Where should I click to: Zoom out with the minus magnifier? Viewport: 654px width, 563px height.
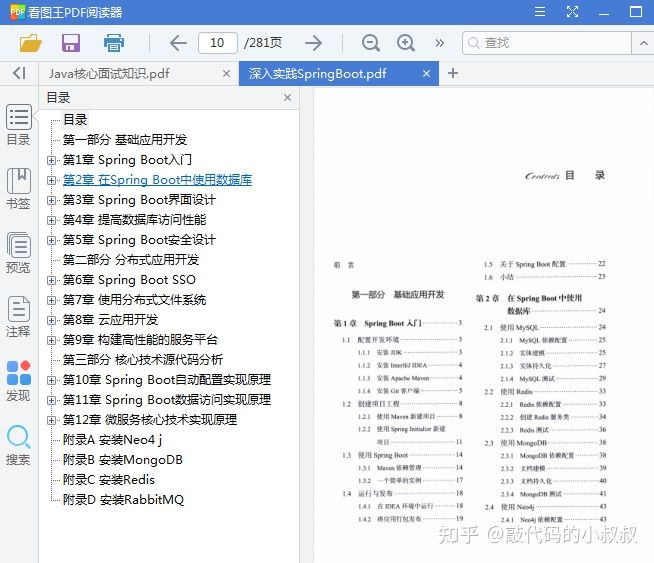371,43
